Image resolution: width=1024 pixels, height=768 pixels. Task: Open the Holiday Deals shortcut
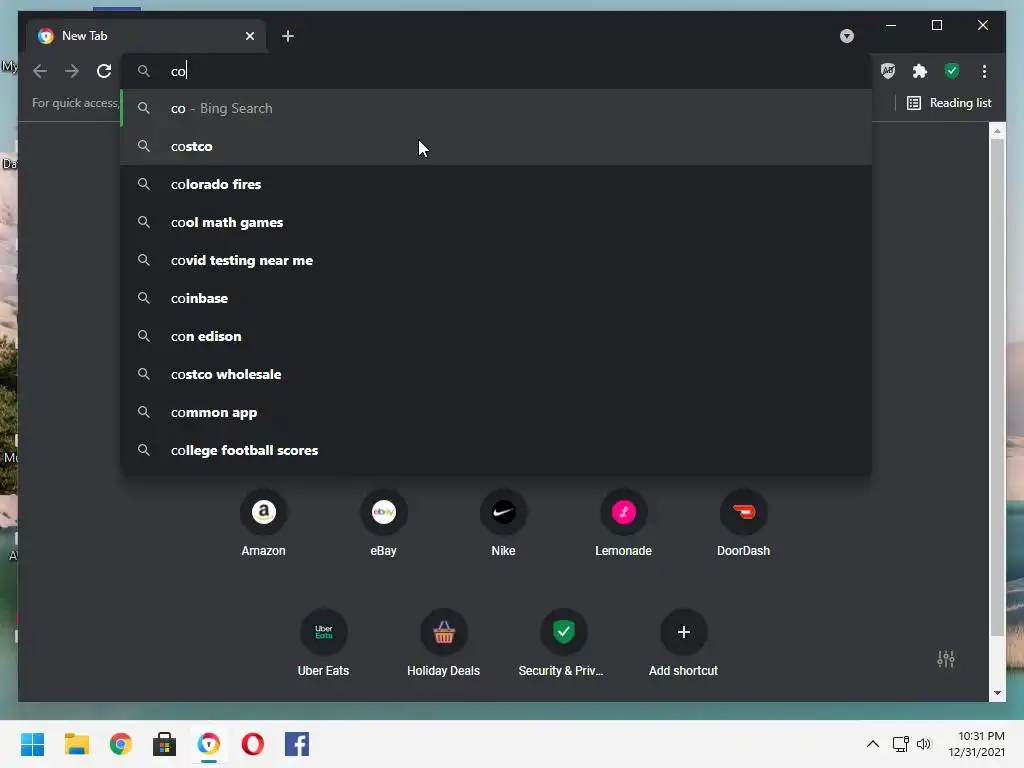[x=443, y=643]
